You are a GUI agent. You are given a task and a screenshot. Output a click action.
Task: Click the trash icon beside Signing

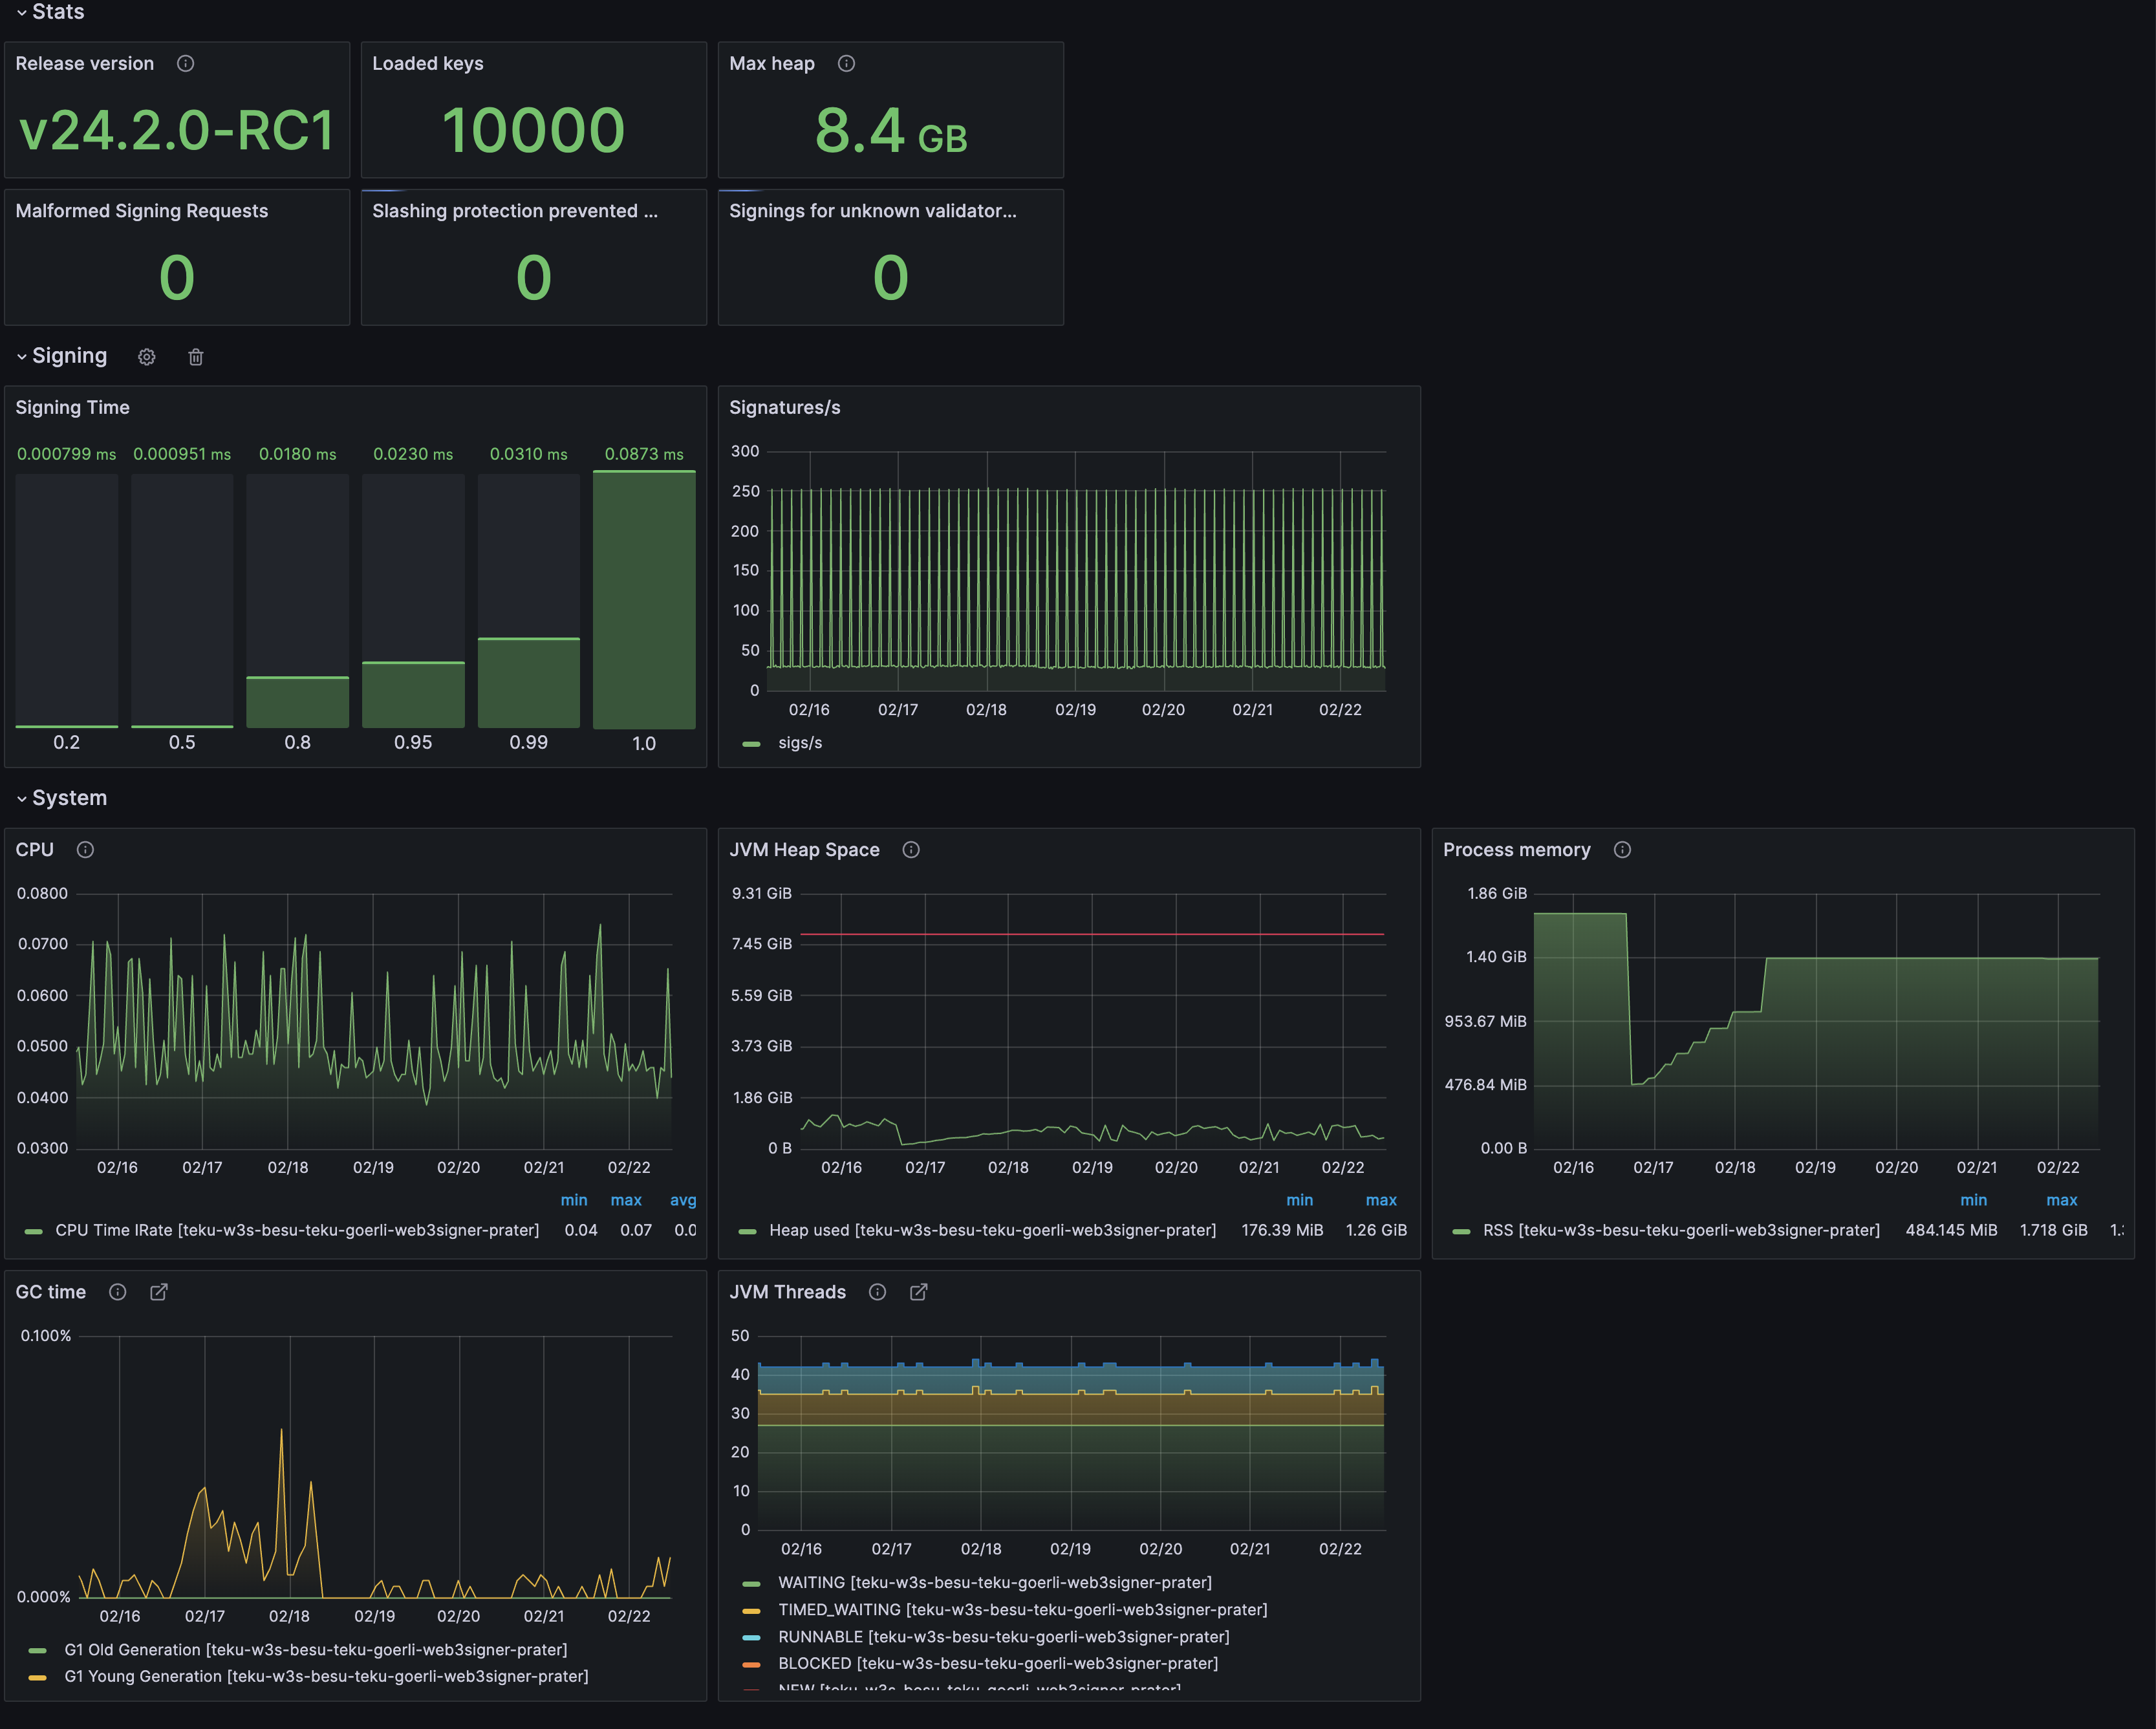click(196, 357)
